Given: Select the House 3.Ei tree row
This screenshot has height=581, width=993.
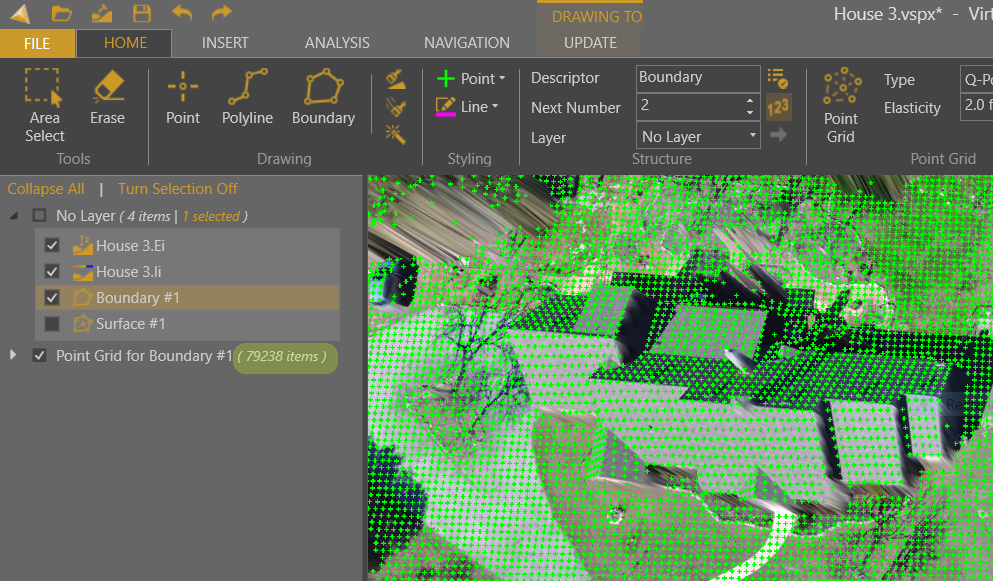Looking at the screenshot, I should [x=188, y=245].
